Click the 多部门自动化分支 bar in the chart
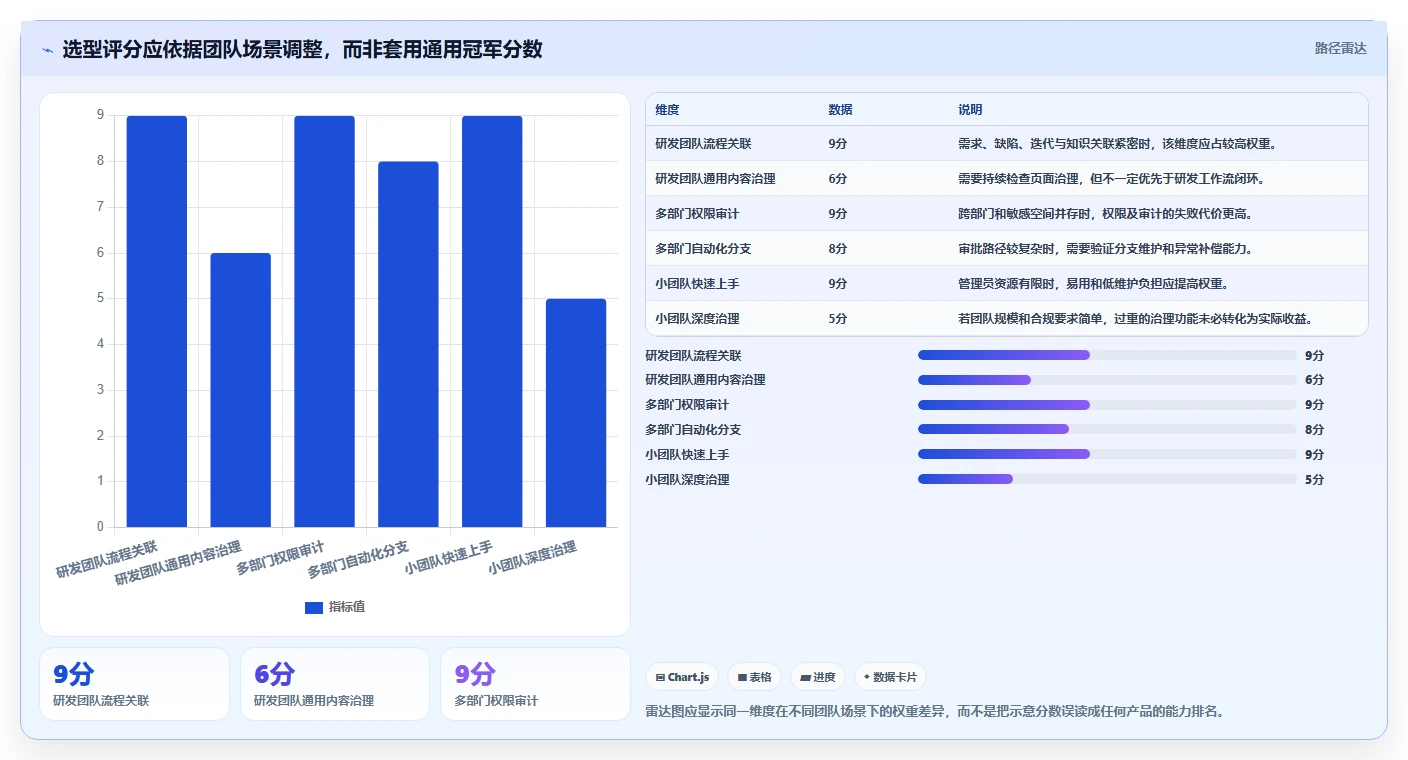The width and height of the screenshot is (1408, 760). tap(408, 344)
